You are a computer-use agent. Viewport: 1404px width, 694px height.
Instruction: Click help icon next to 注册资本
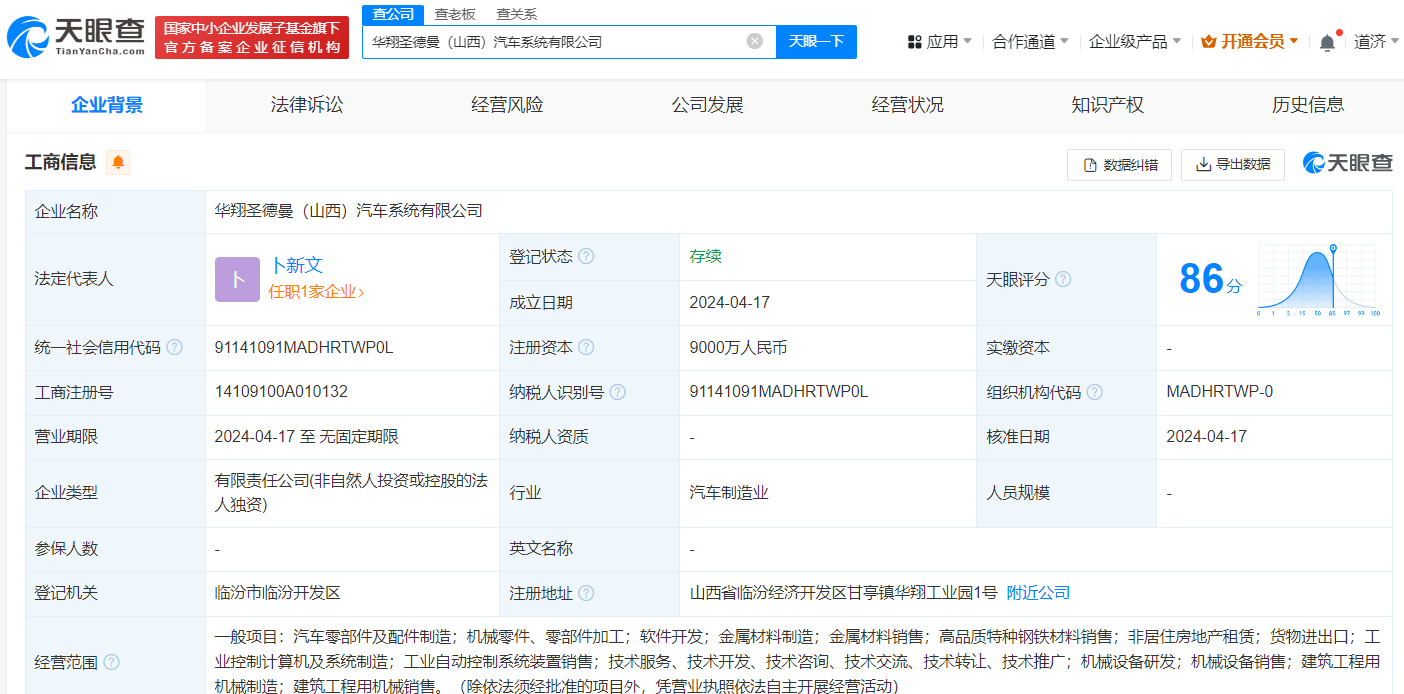(586, 347)
